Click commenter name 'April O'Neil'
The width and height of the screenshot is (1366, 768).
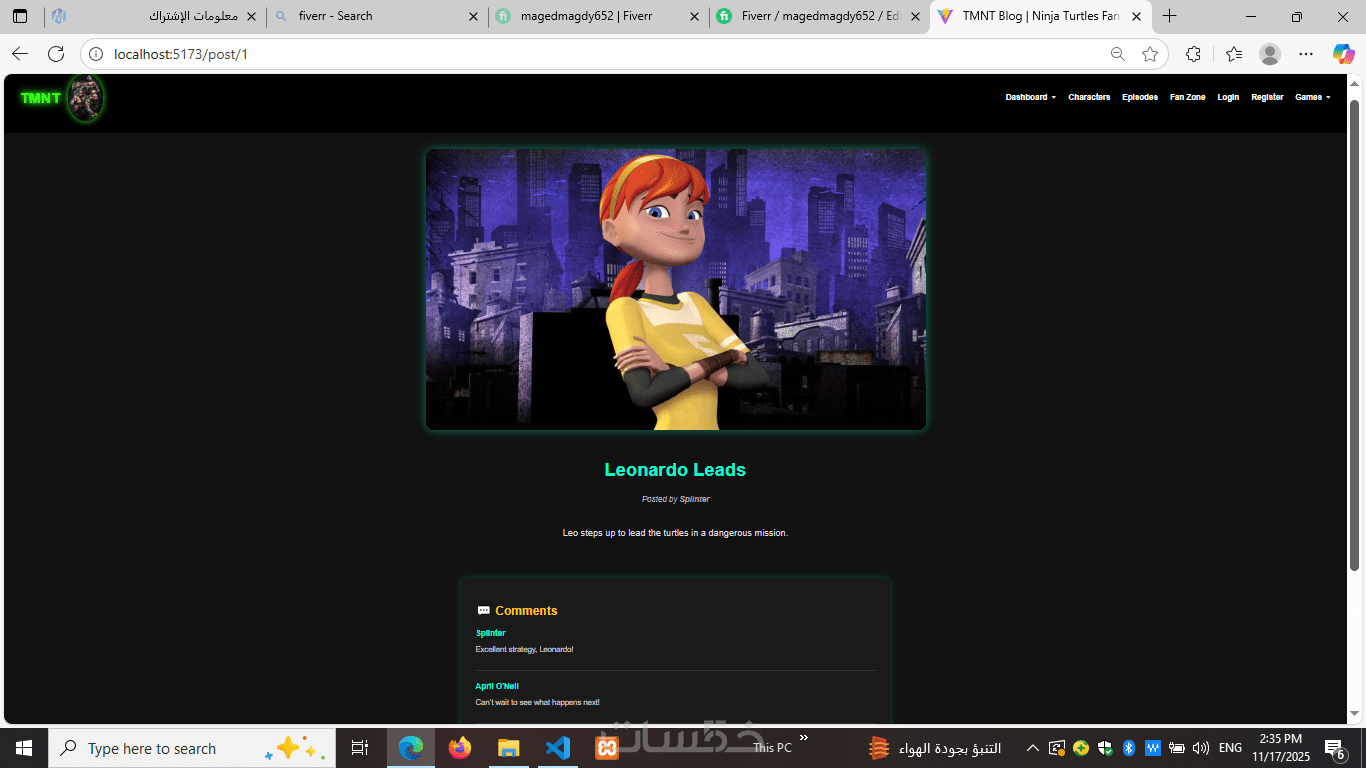(497, 686)
